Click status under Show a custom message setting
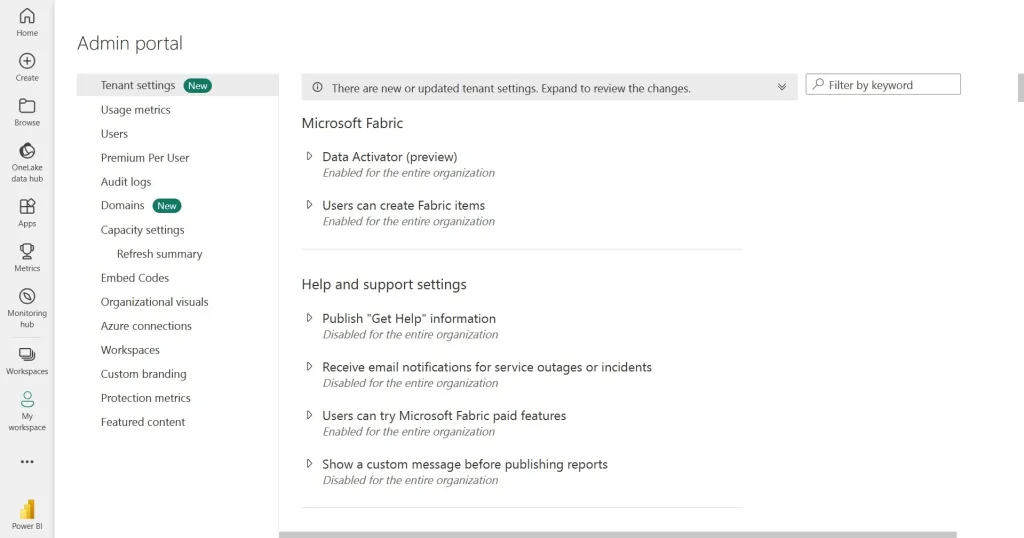 coord(410,481)
